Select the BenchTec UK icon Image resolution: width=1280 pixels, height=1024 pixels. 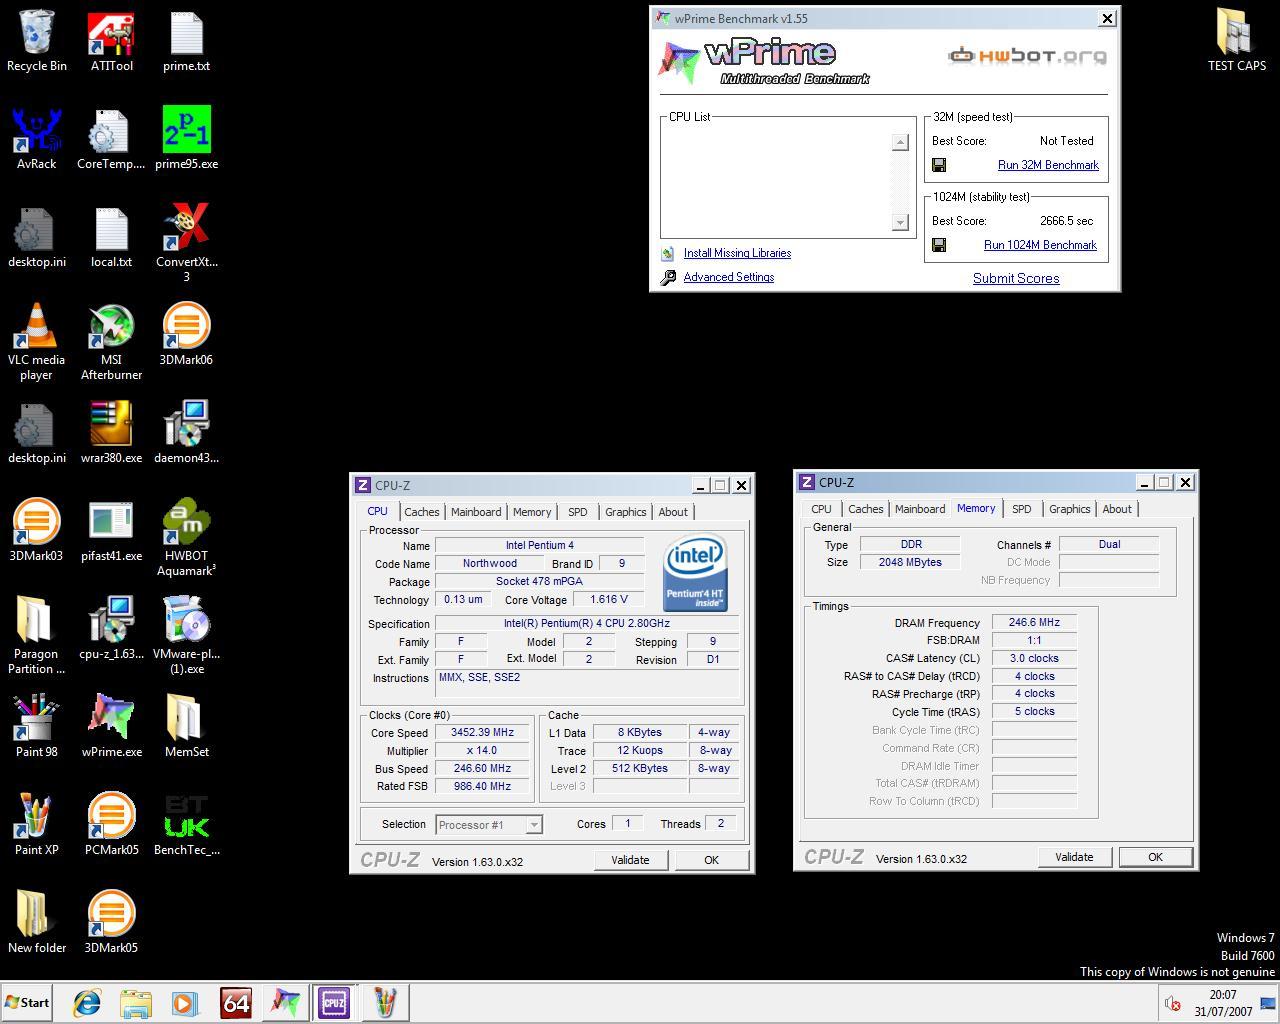click(186, 826)
